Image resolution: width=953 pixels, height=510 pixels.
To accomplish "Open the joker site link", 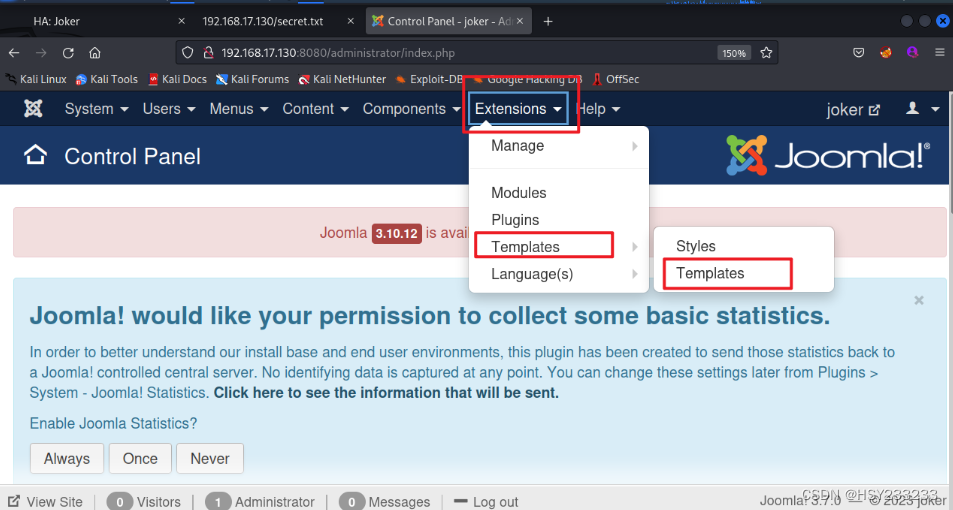I will (853, 109).
